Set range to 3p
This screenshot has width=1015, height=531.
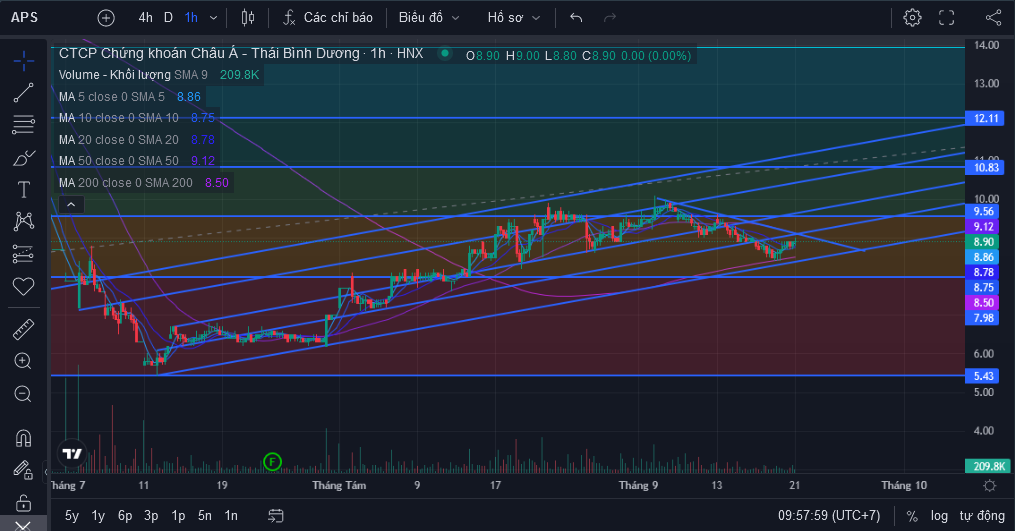click(x=151, y=515)
